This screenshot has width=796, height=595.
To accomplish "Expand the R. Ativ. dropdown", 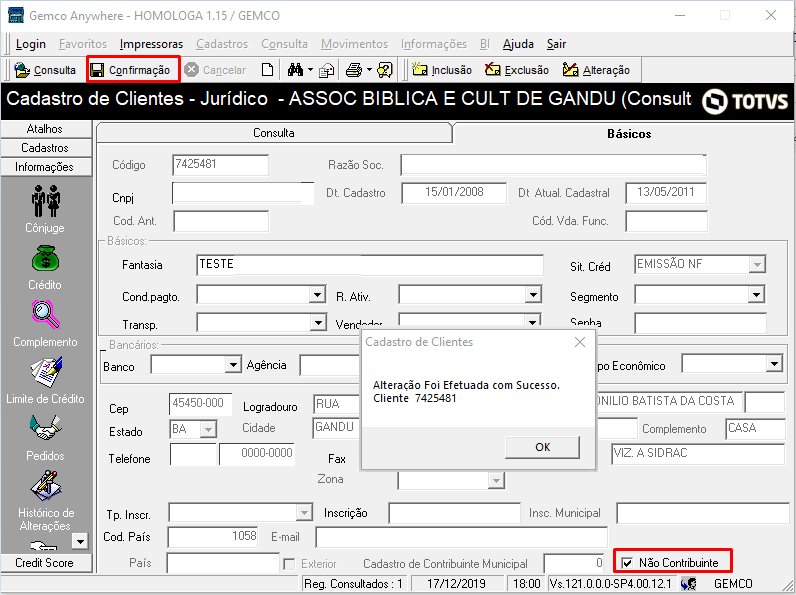I will click(x=533, y=294).
